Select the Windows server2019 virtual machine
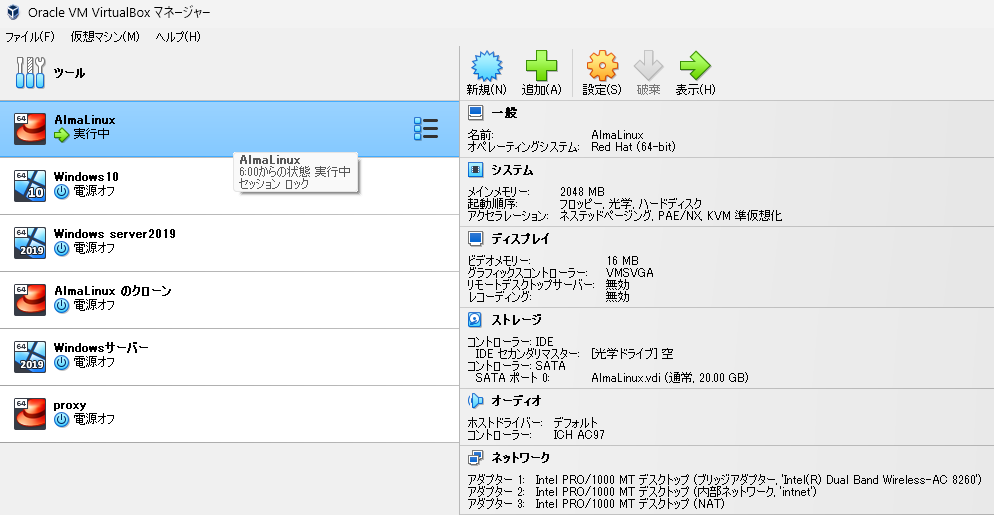The width and height of the screenshot is (994, 515). (229, 243)
